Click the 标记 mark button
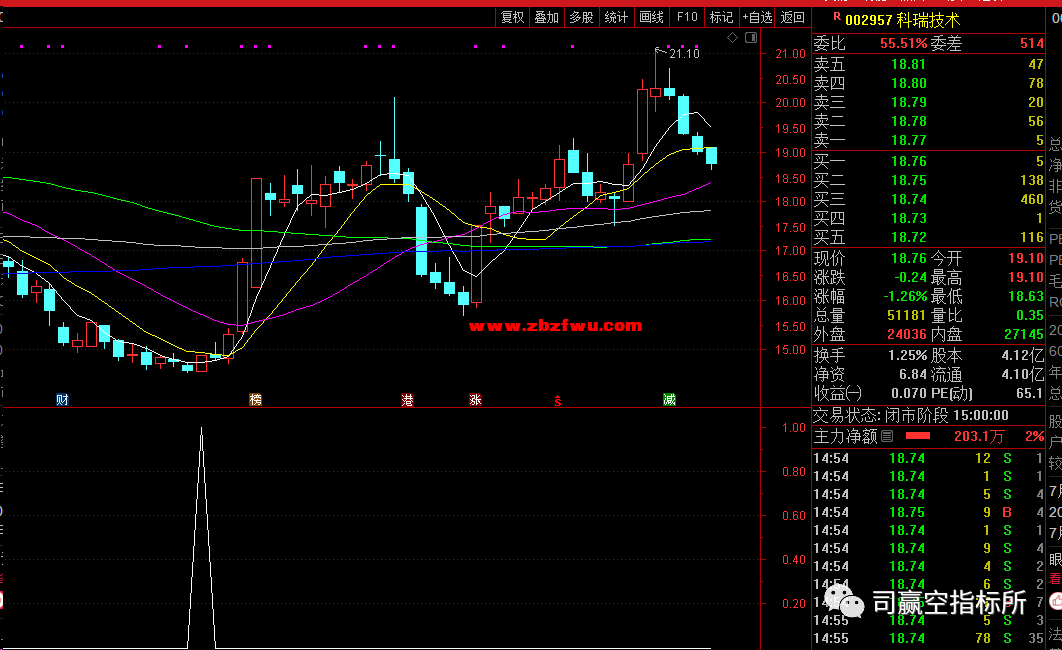Screen dimensions: 1062x650 (721, 17)
